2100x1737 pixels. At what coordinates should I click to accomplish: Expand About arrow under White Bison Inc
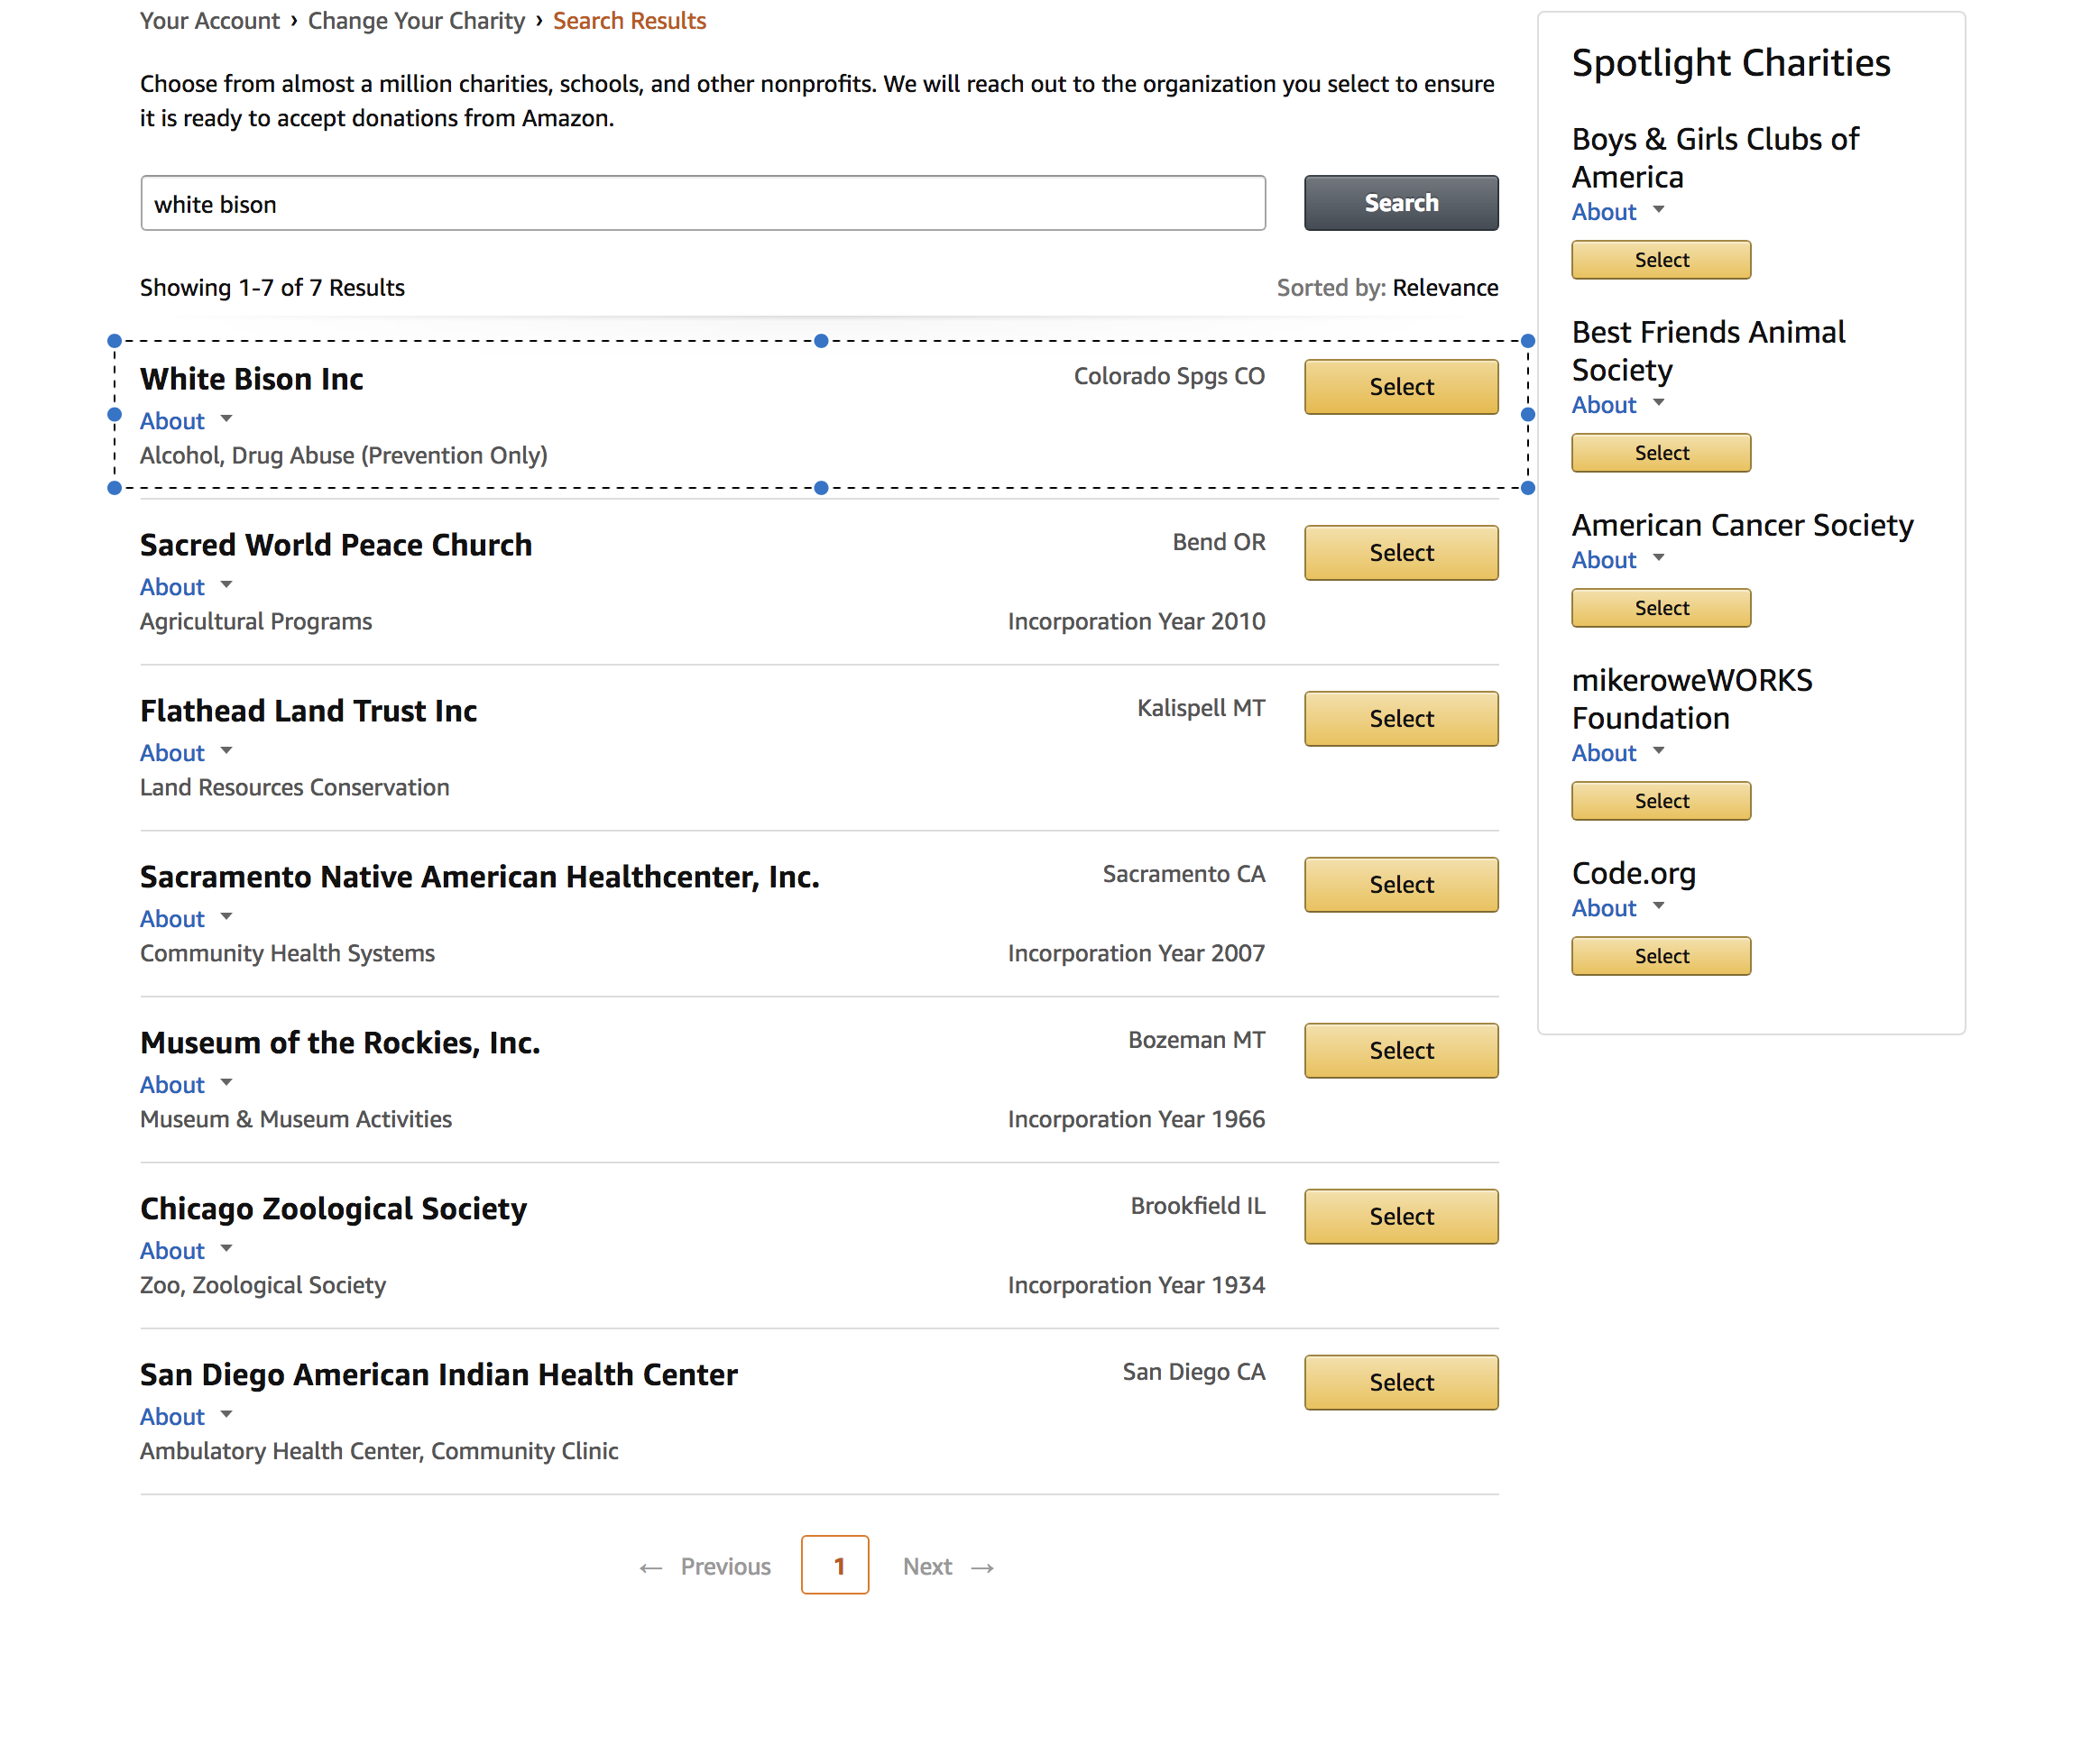(226, 420)
